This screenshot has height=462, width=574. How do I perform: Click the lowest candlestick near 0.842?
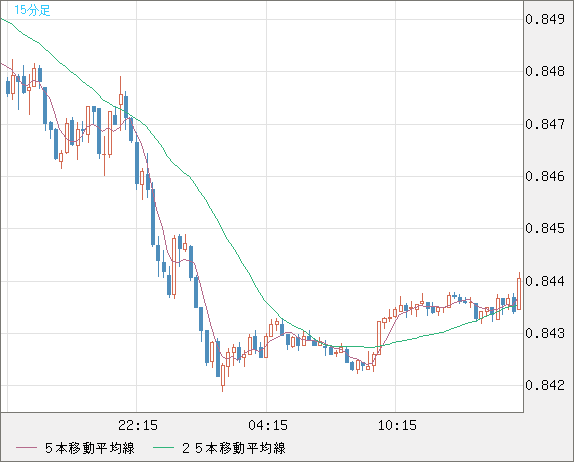[x=223, y=376]
